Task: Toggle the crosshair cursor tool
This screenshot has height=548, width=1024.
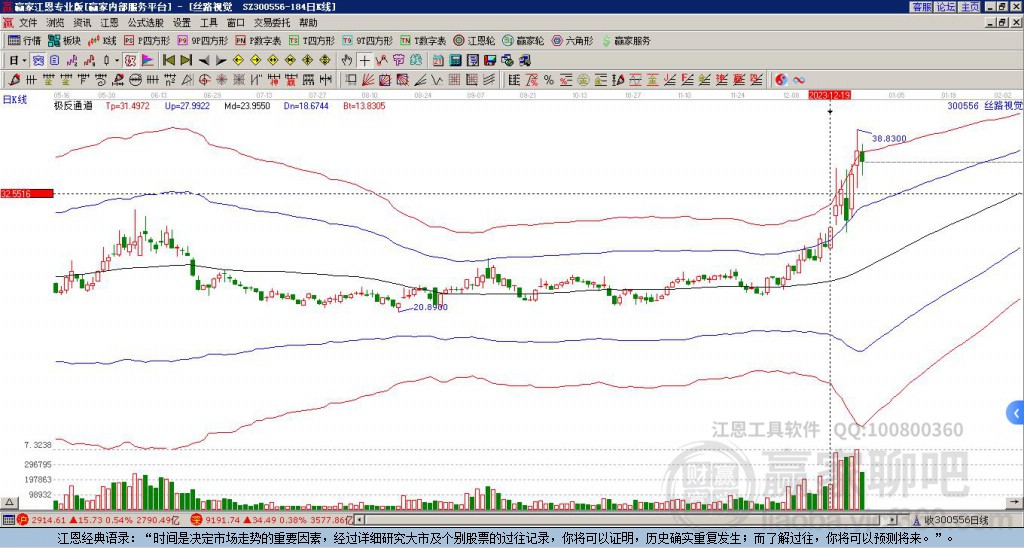Action: click(364, 61)
